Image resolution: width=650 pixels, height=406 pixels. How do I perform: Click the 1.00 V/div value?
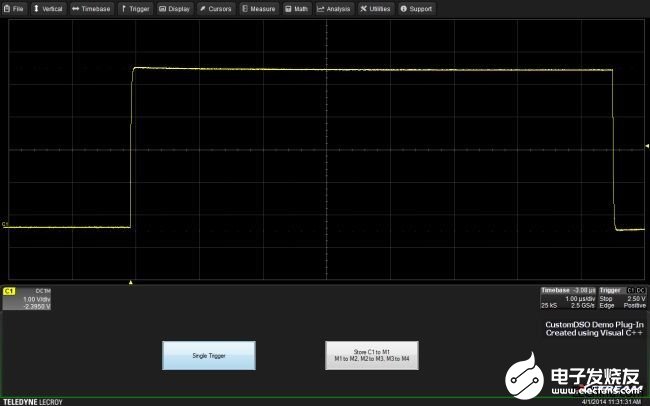point(36,299)
